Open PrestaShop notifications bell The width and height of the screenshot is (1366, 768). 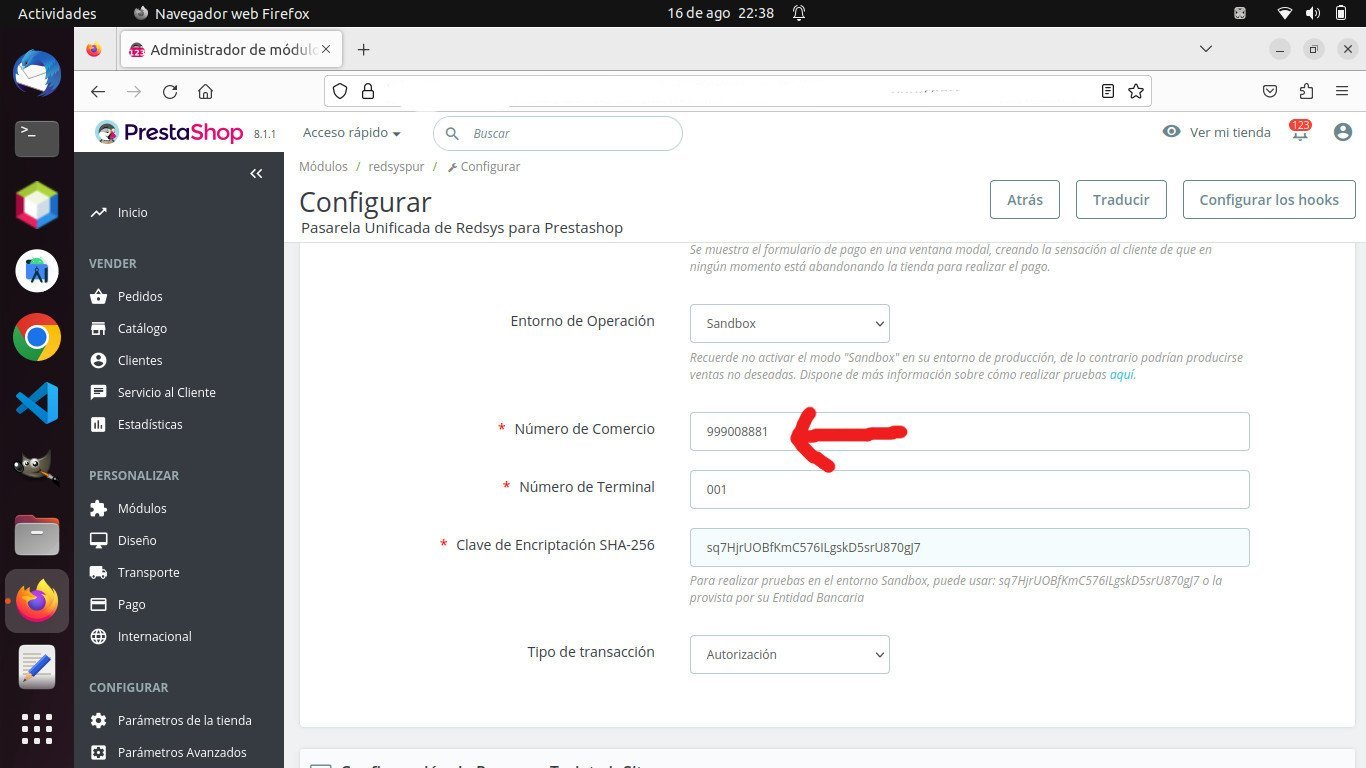pyautogui.click(x=1300, y=132)
